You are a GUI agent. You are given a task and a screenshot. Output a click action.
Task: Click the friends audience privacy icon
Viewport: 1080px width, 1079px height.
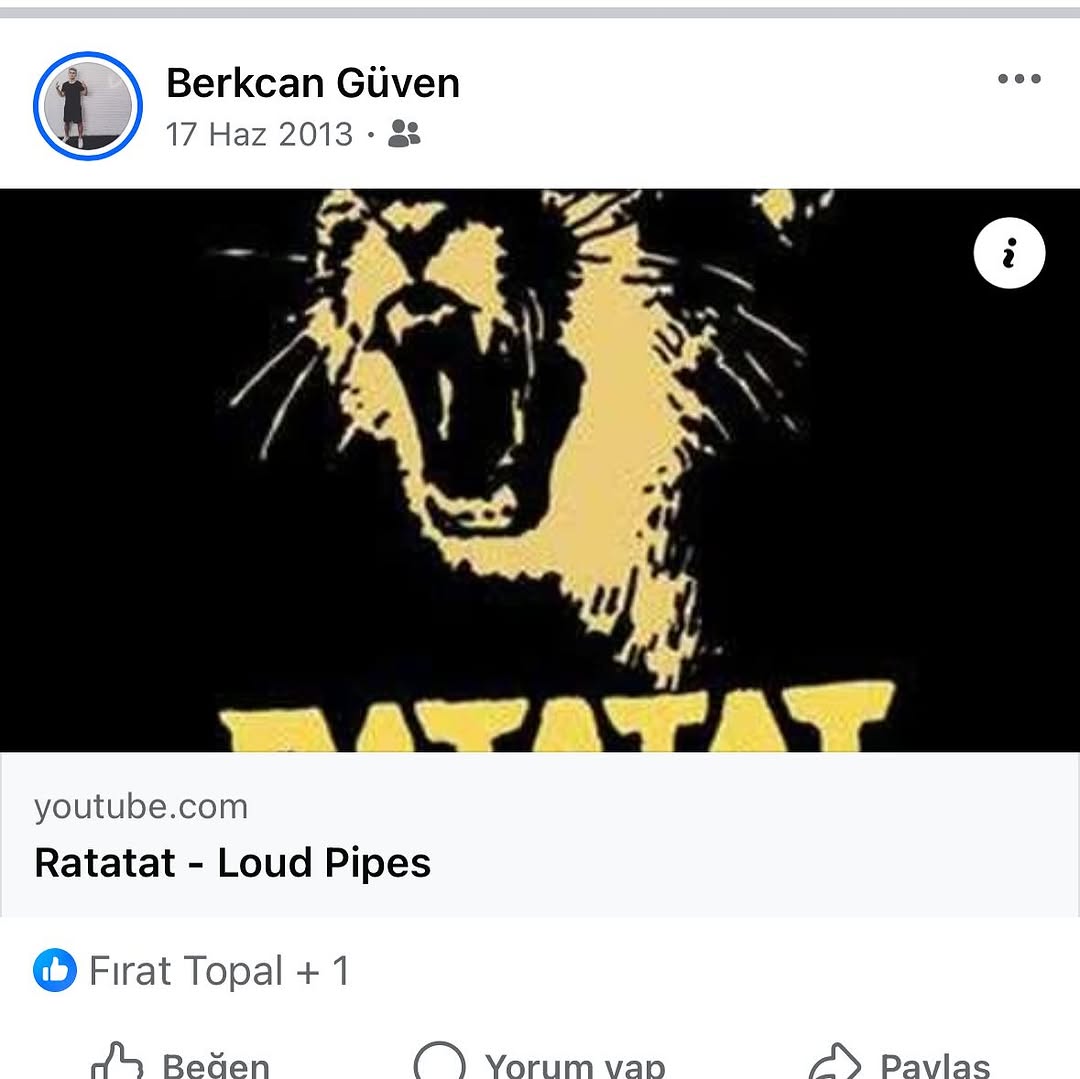pos(405,134)
